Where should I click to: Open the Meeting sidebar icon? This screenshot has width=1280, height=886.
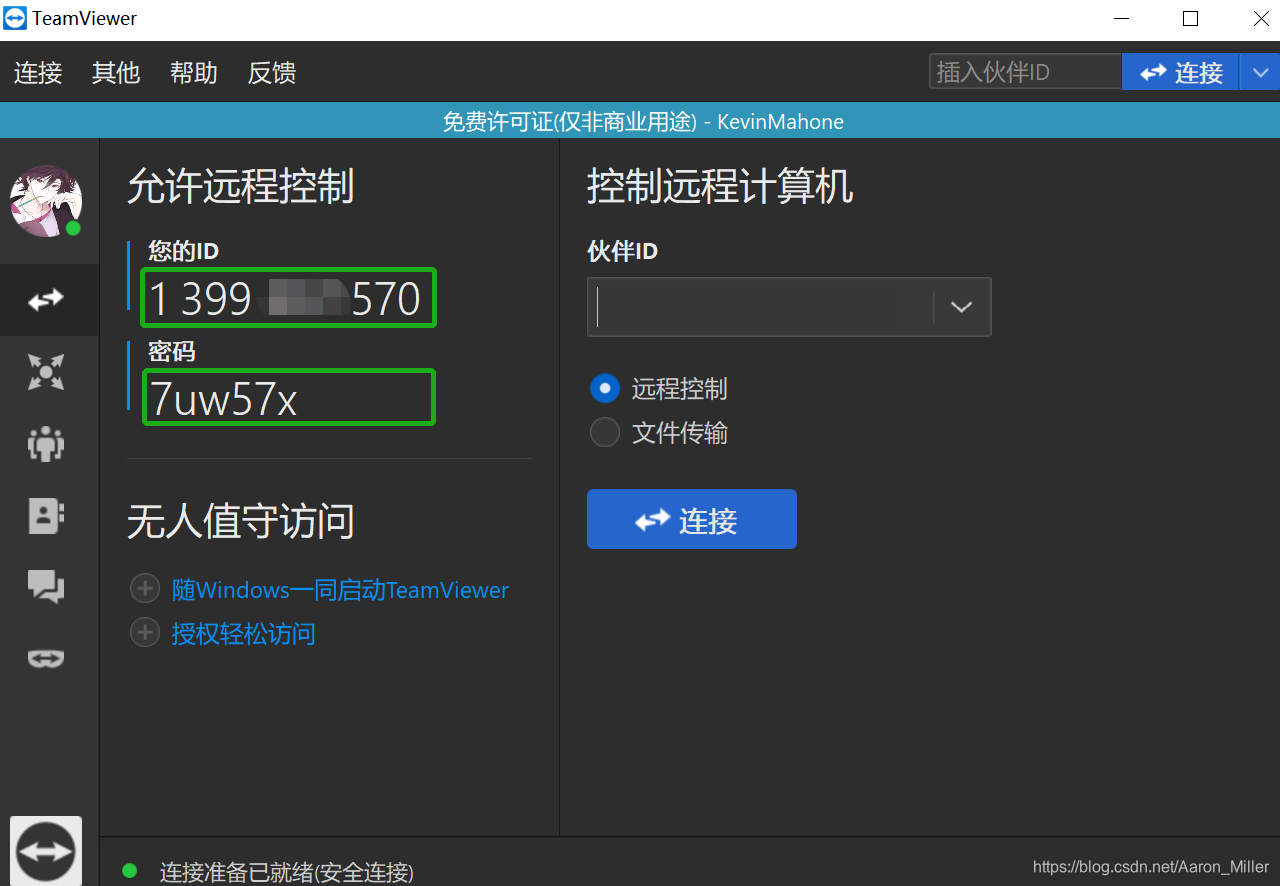[x=46, y=372]
